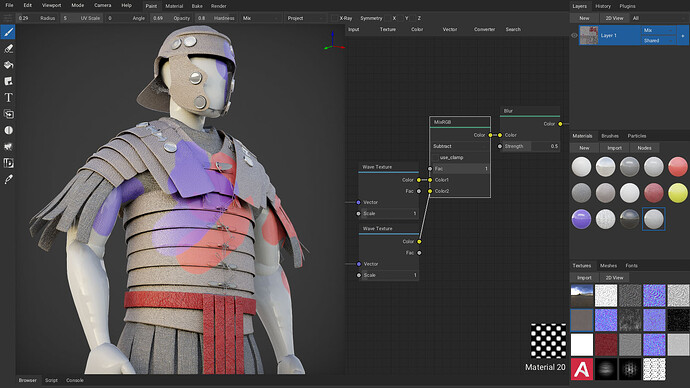This screenshot has width=690, height=388.
Task: Switch to the Material workspace tab
Action: coord(174,6)
